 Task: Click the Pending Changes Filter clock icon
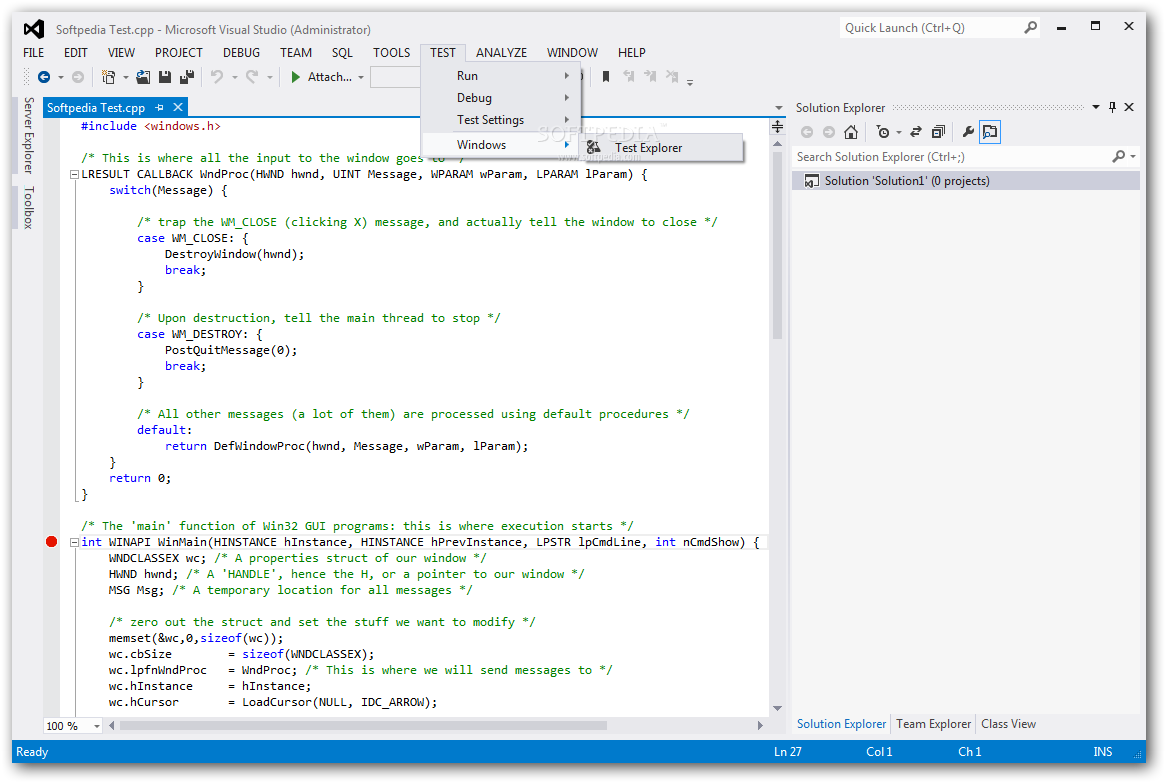pyautogui.click(x=883, y=132)
